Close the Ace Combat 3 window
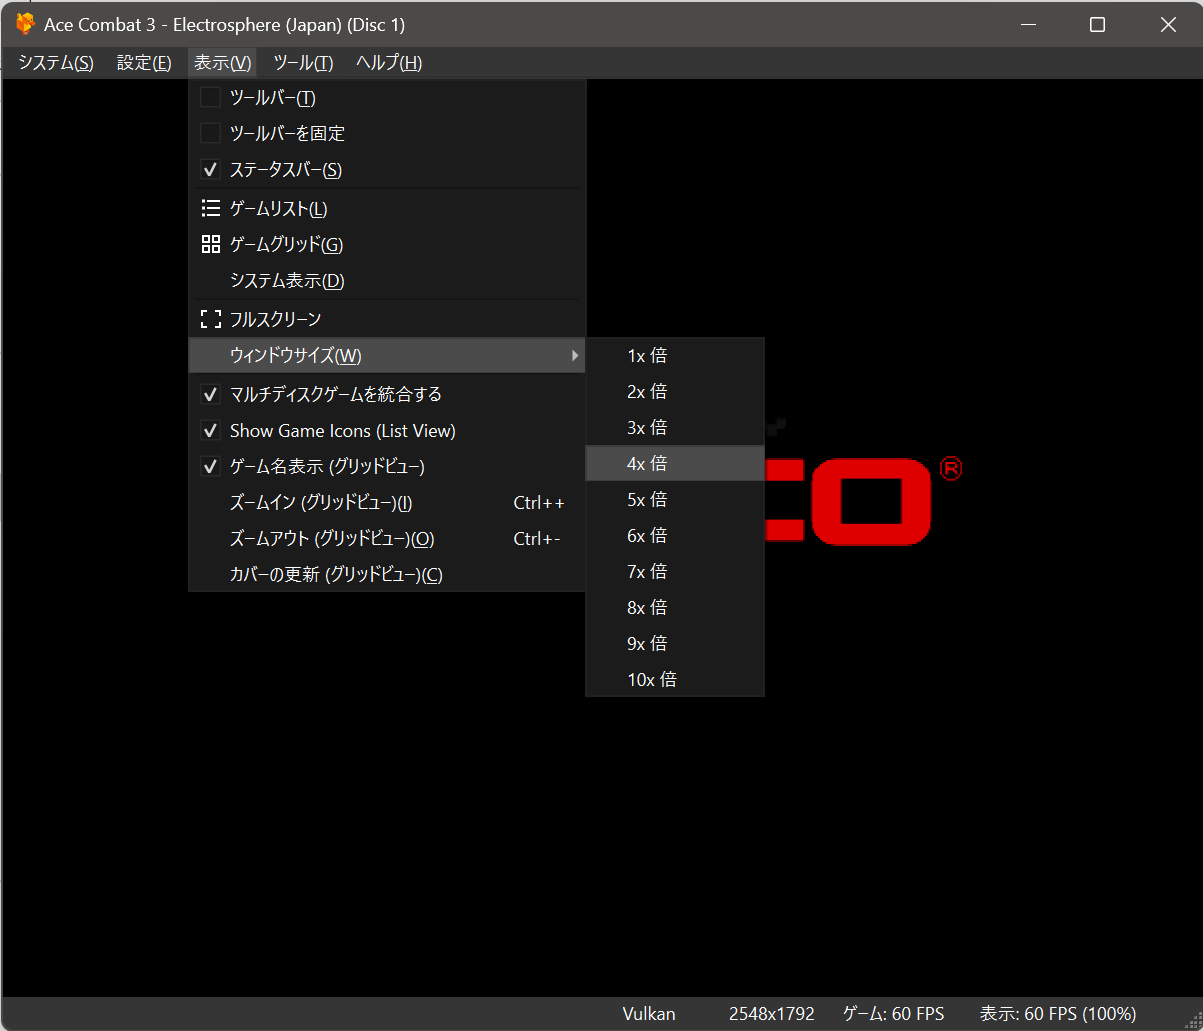The image size is (1203, 1031). pyautogui.click(x=1167, y=25)
